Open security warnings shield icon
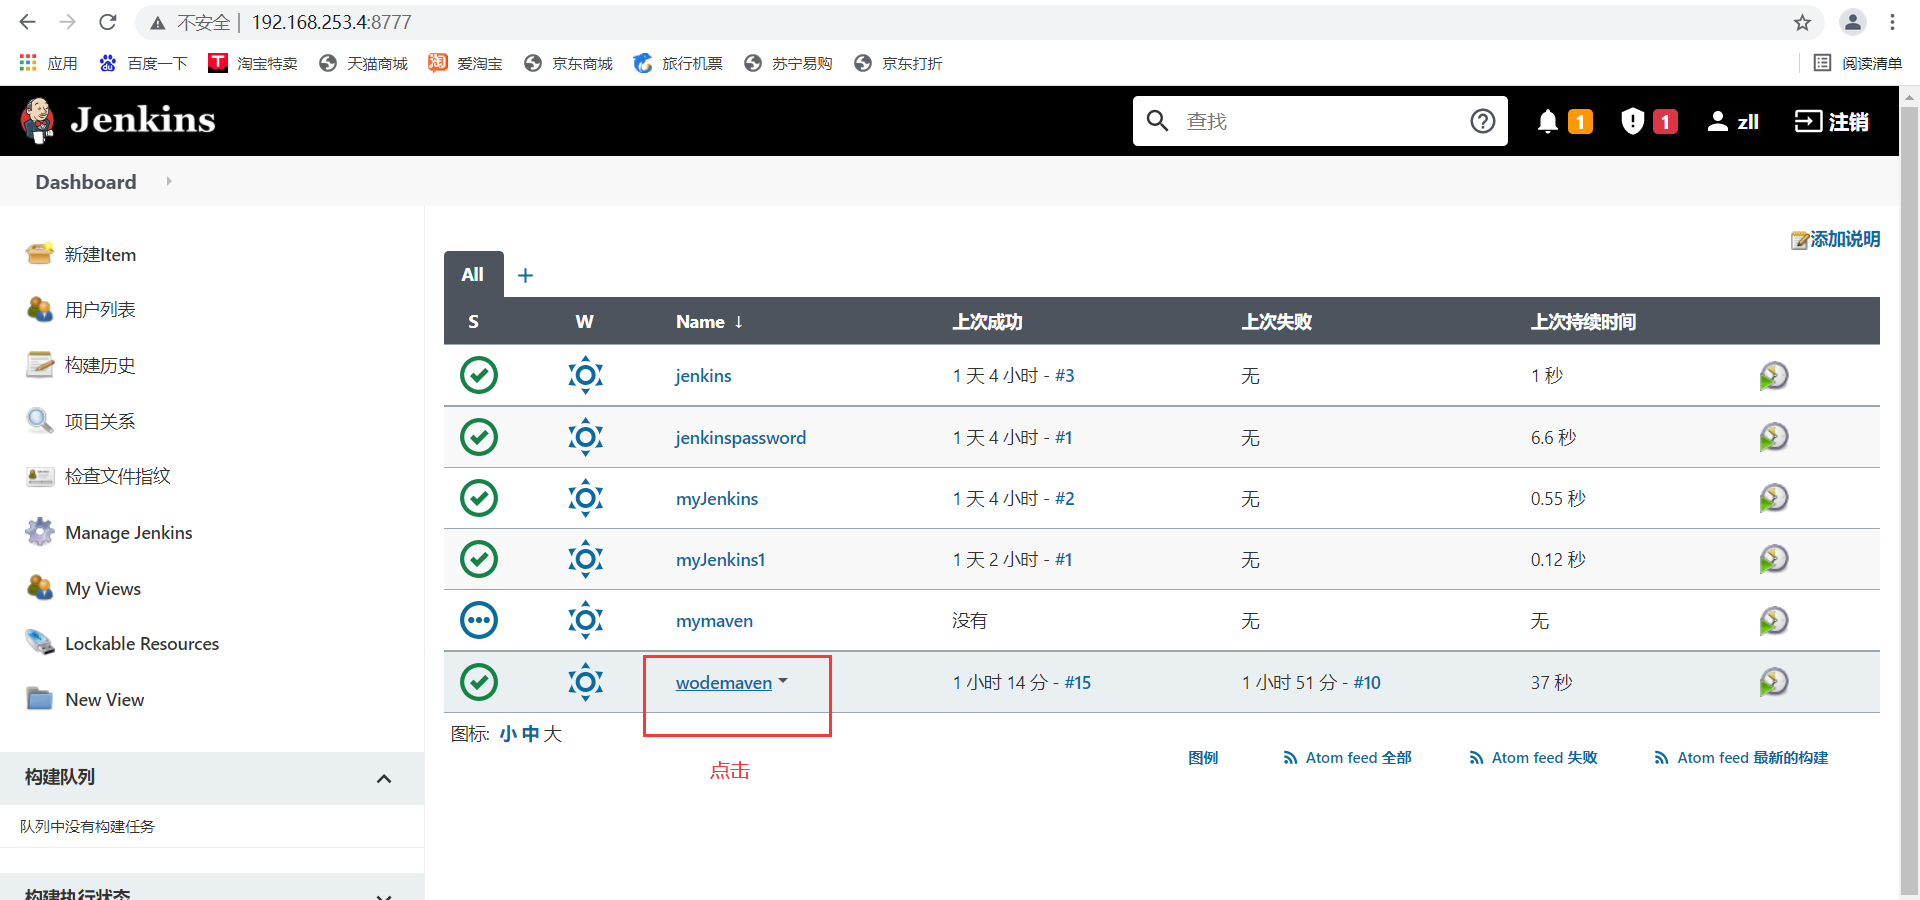Viewport: 1920px width, 900px height. point(1632,121)
